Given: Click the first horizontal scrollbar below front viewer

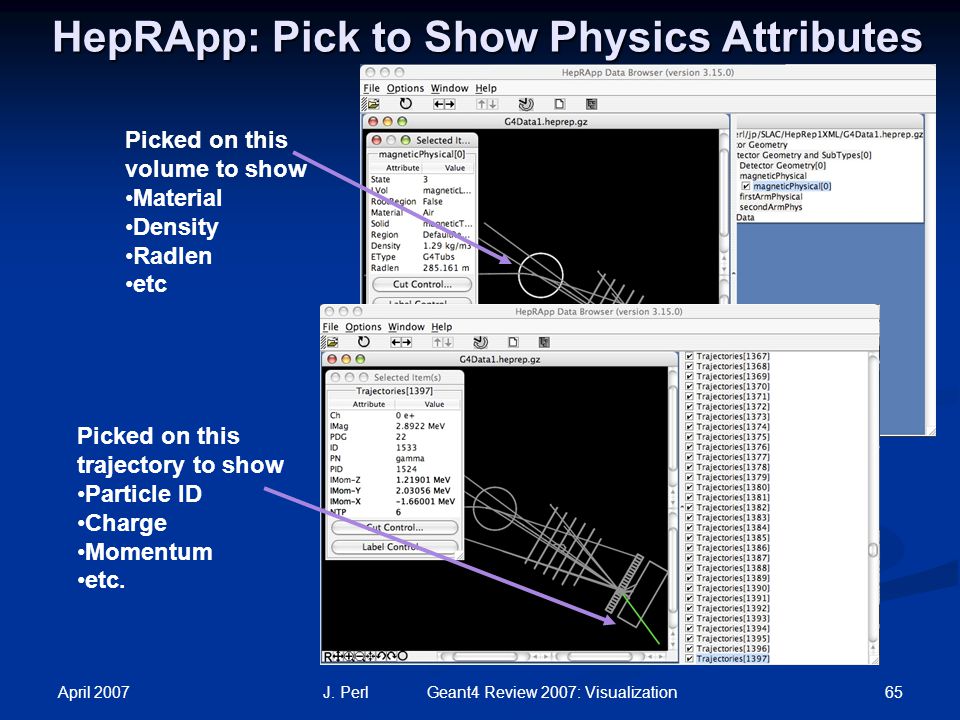Looking at the screenshot, I should click(486, 656).
